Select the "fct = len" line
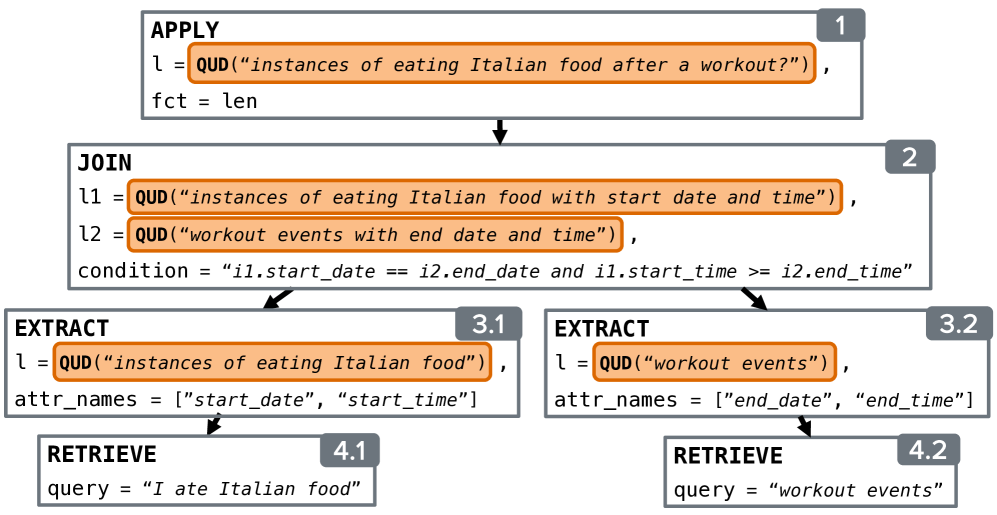997x515 pixels. [204, 100]
